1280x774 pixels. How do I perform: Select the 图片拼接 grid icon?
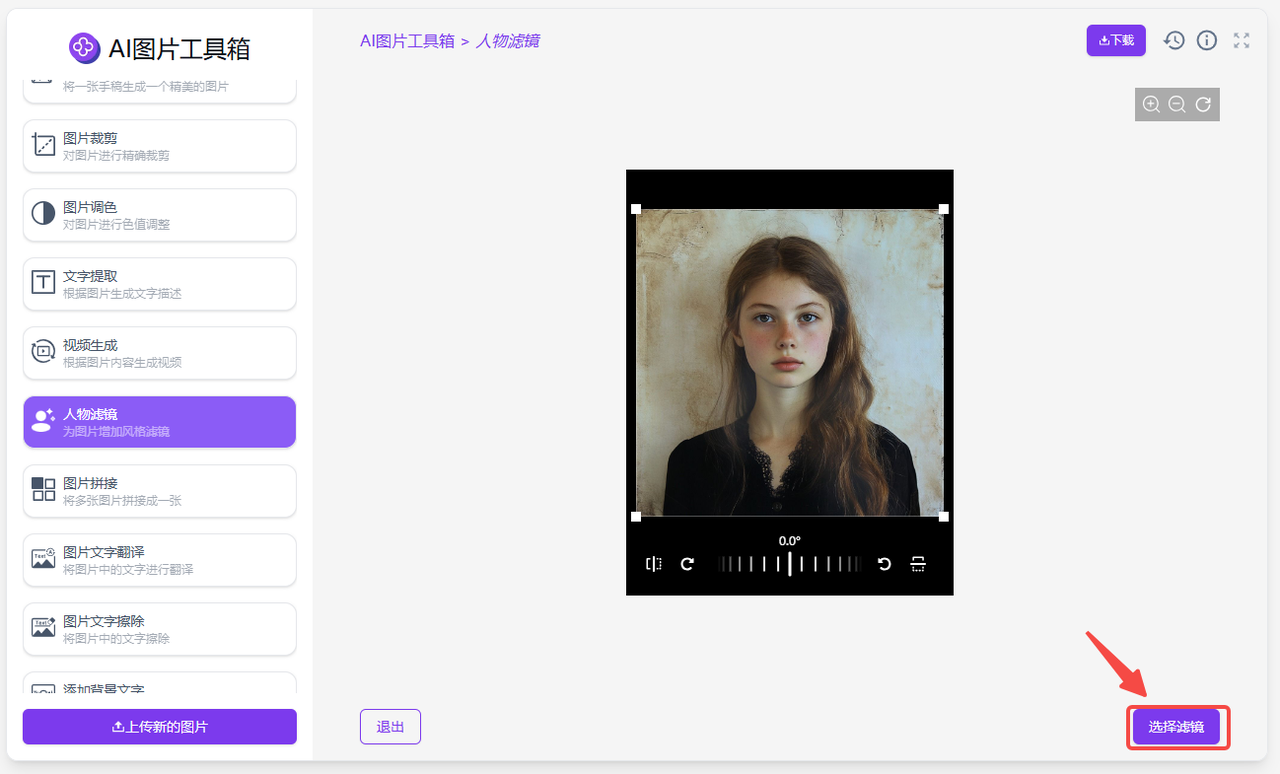click(43, 490)
